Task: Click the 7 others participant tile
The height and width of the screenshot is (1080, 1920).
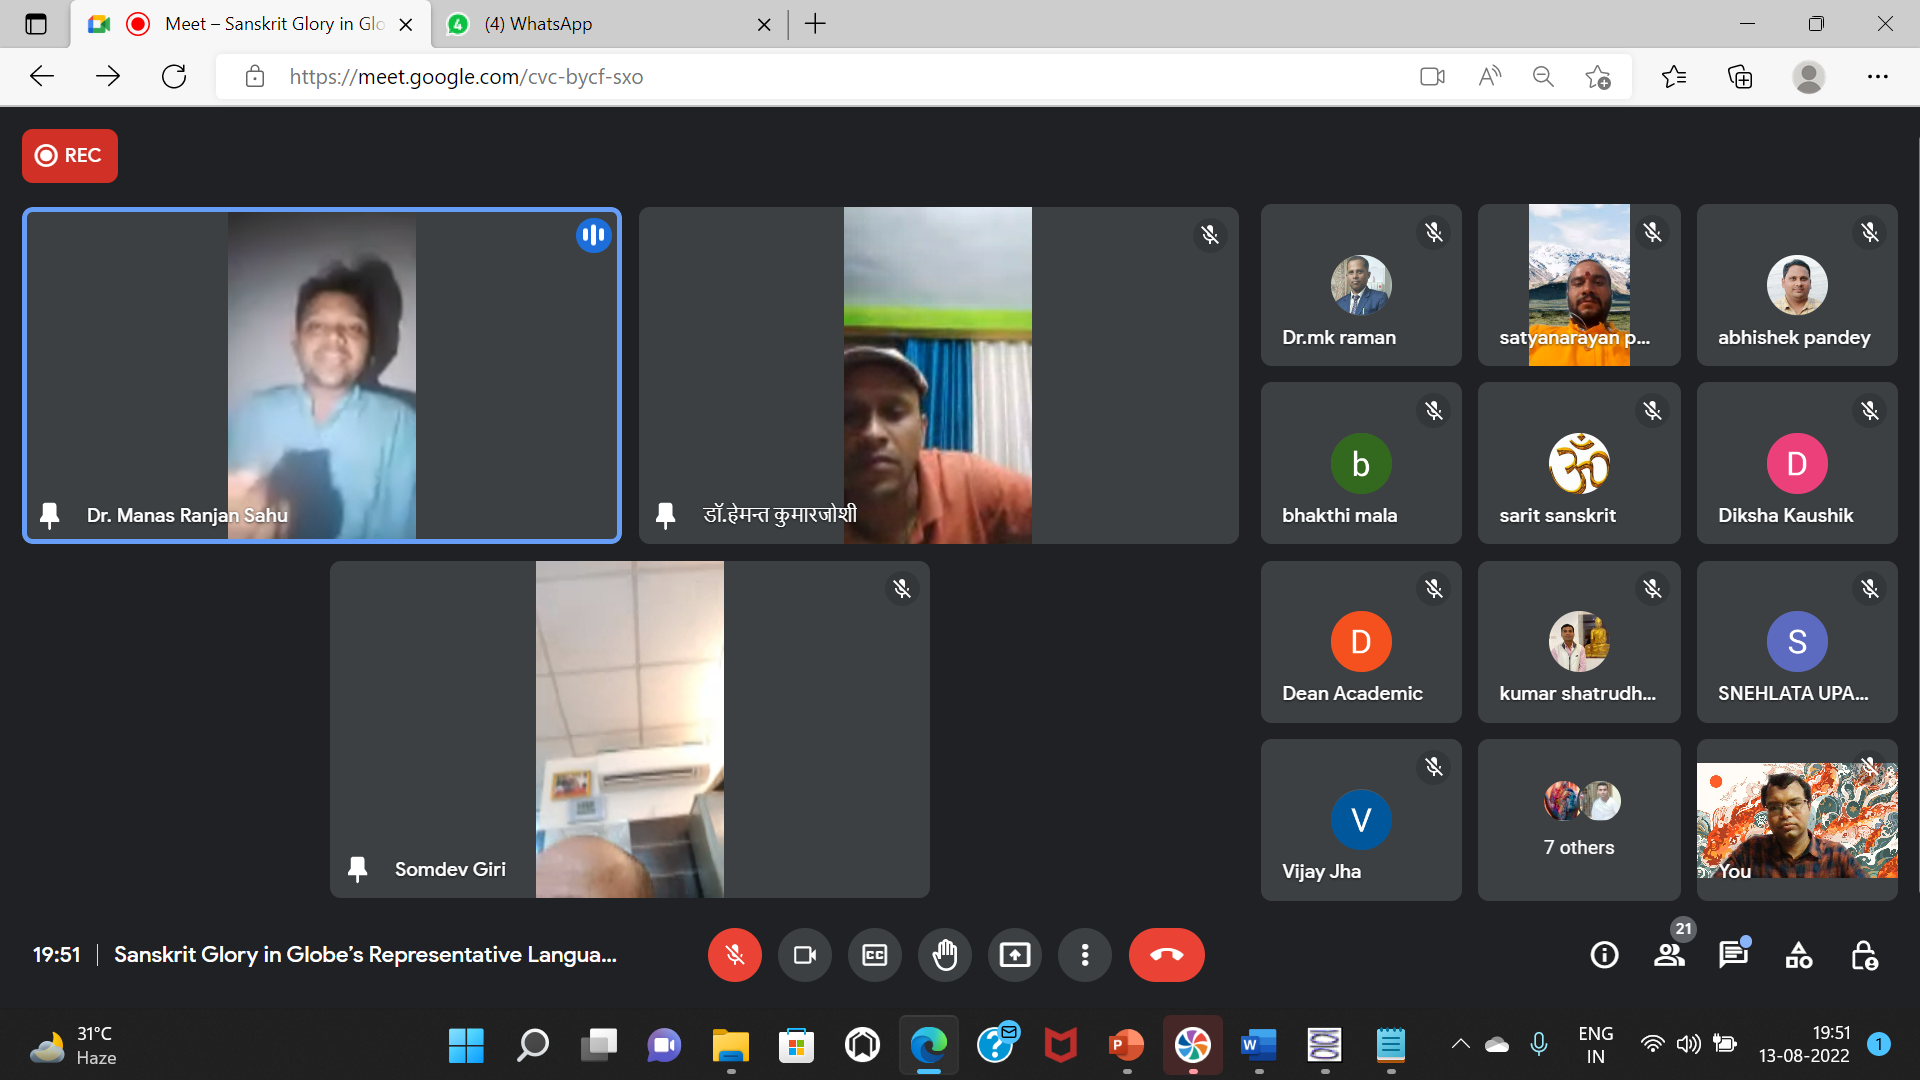Action: click(1578, 819)
